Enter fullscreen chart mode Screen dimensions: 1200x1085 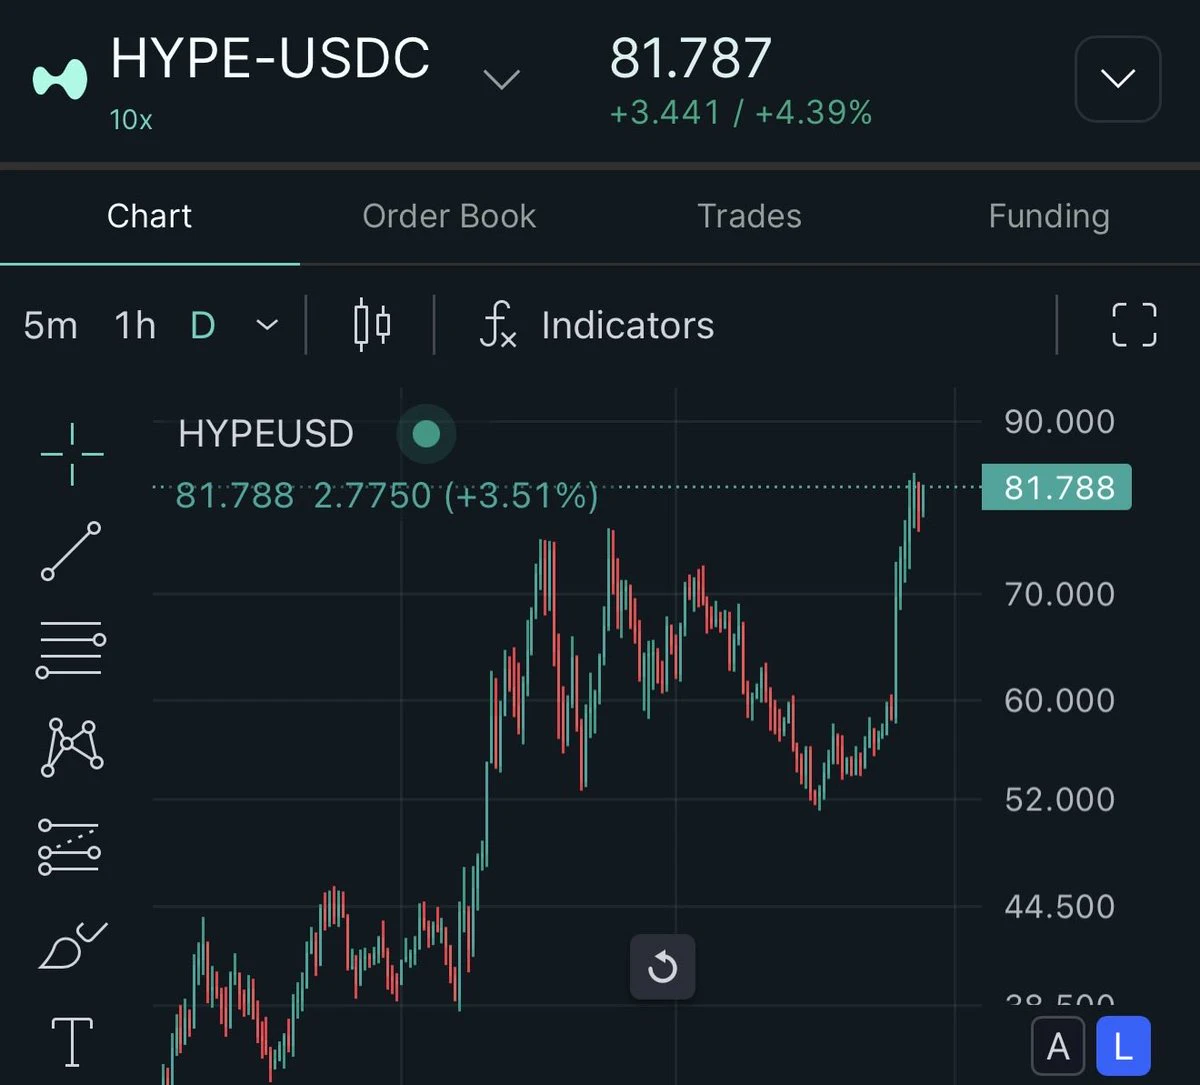1134,325
